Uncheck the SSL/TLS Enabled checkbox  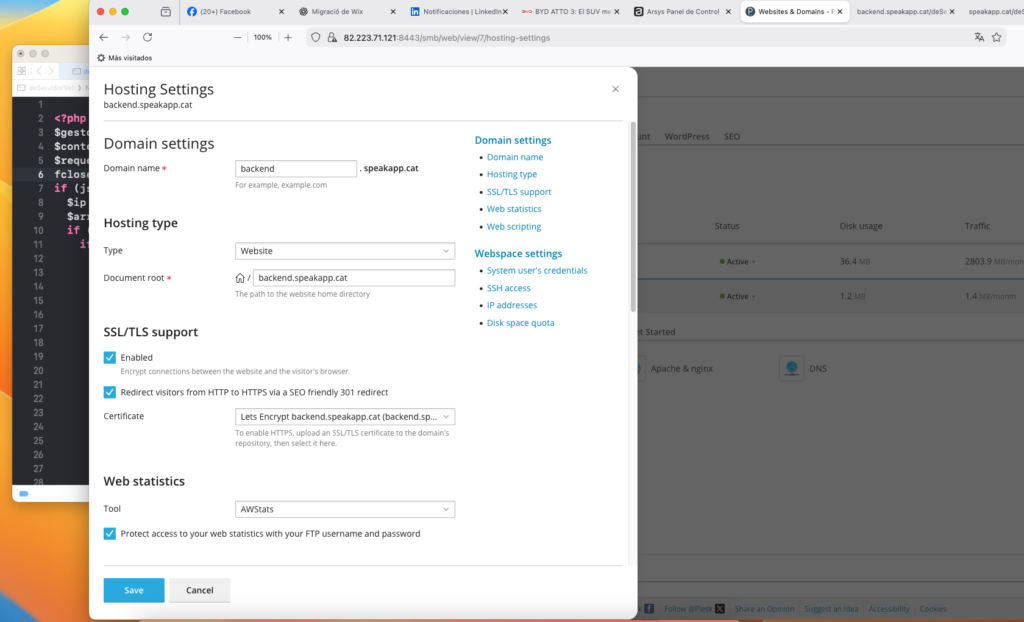pos(110,357)
